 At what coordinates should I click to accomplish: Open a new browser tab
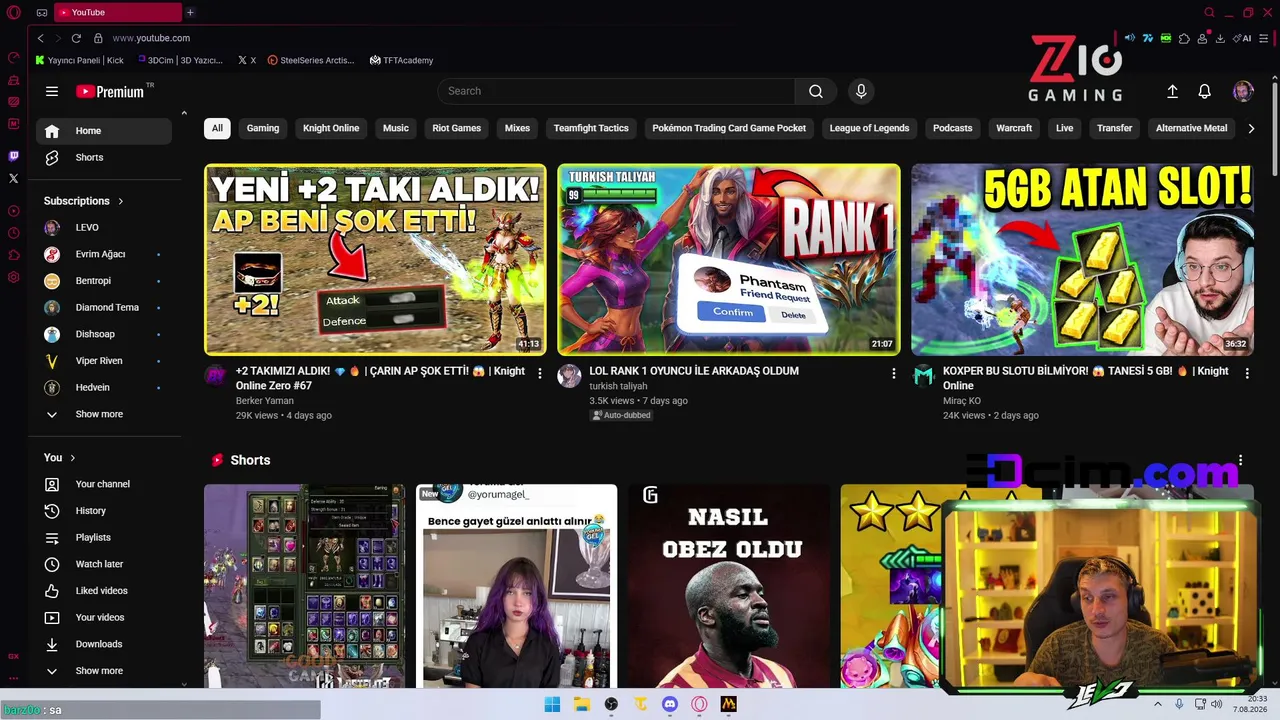[190, 12]
